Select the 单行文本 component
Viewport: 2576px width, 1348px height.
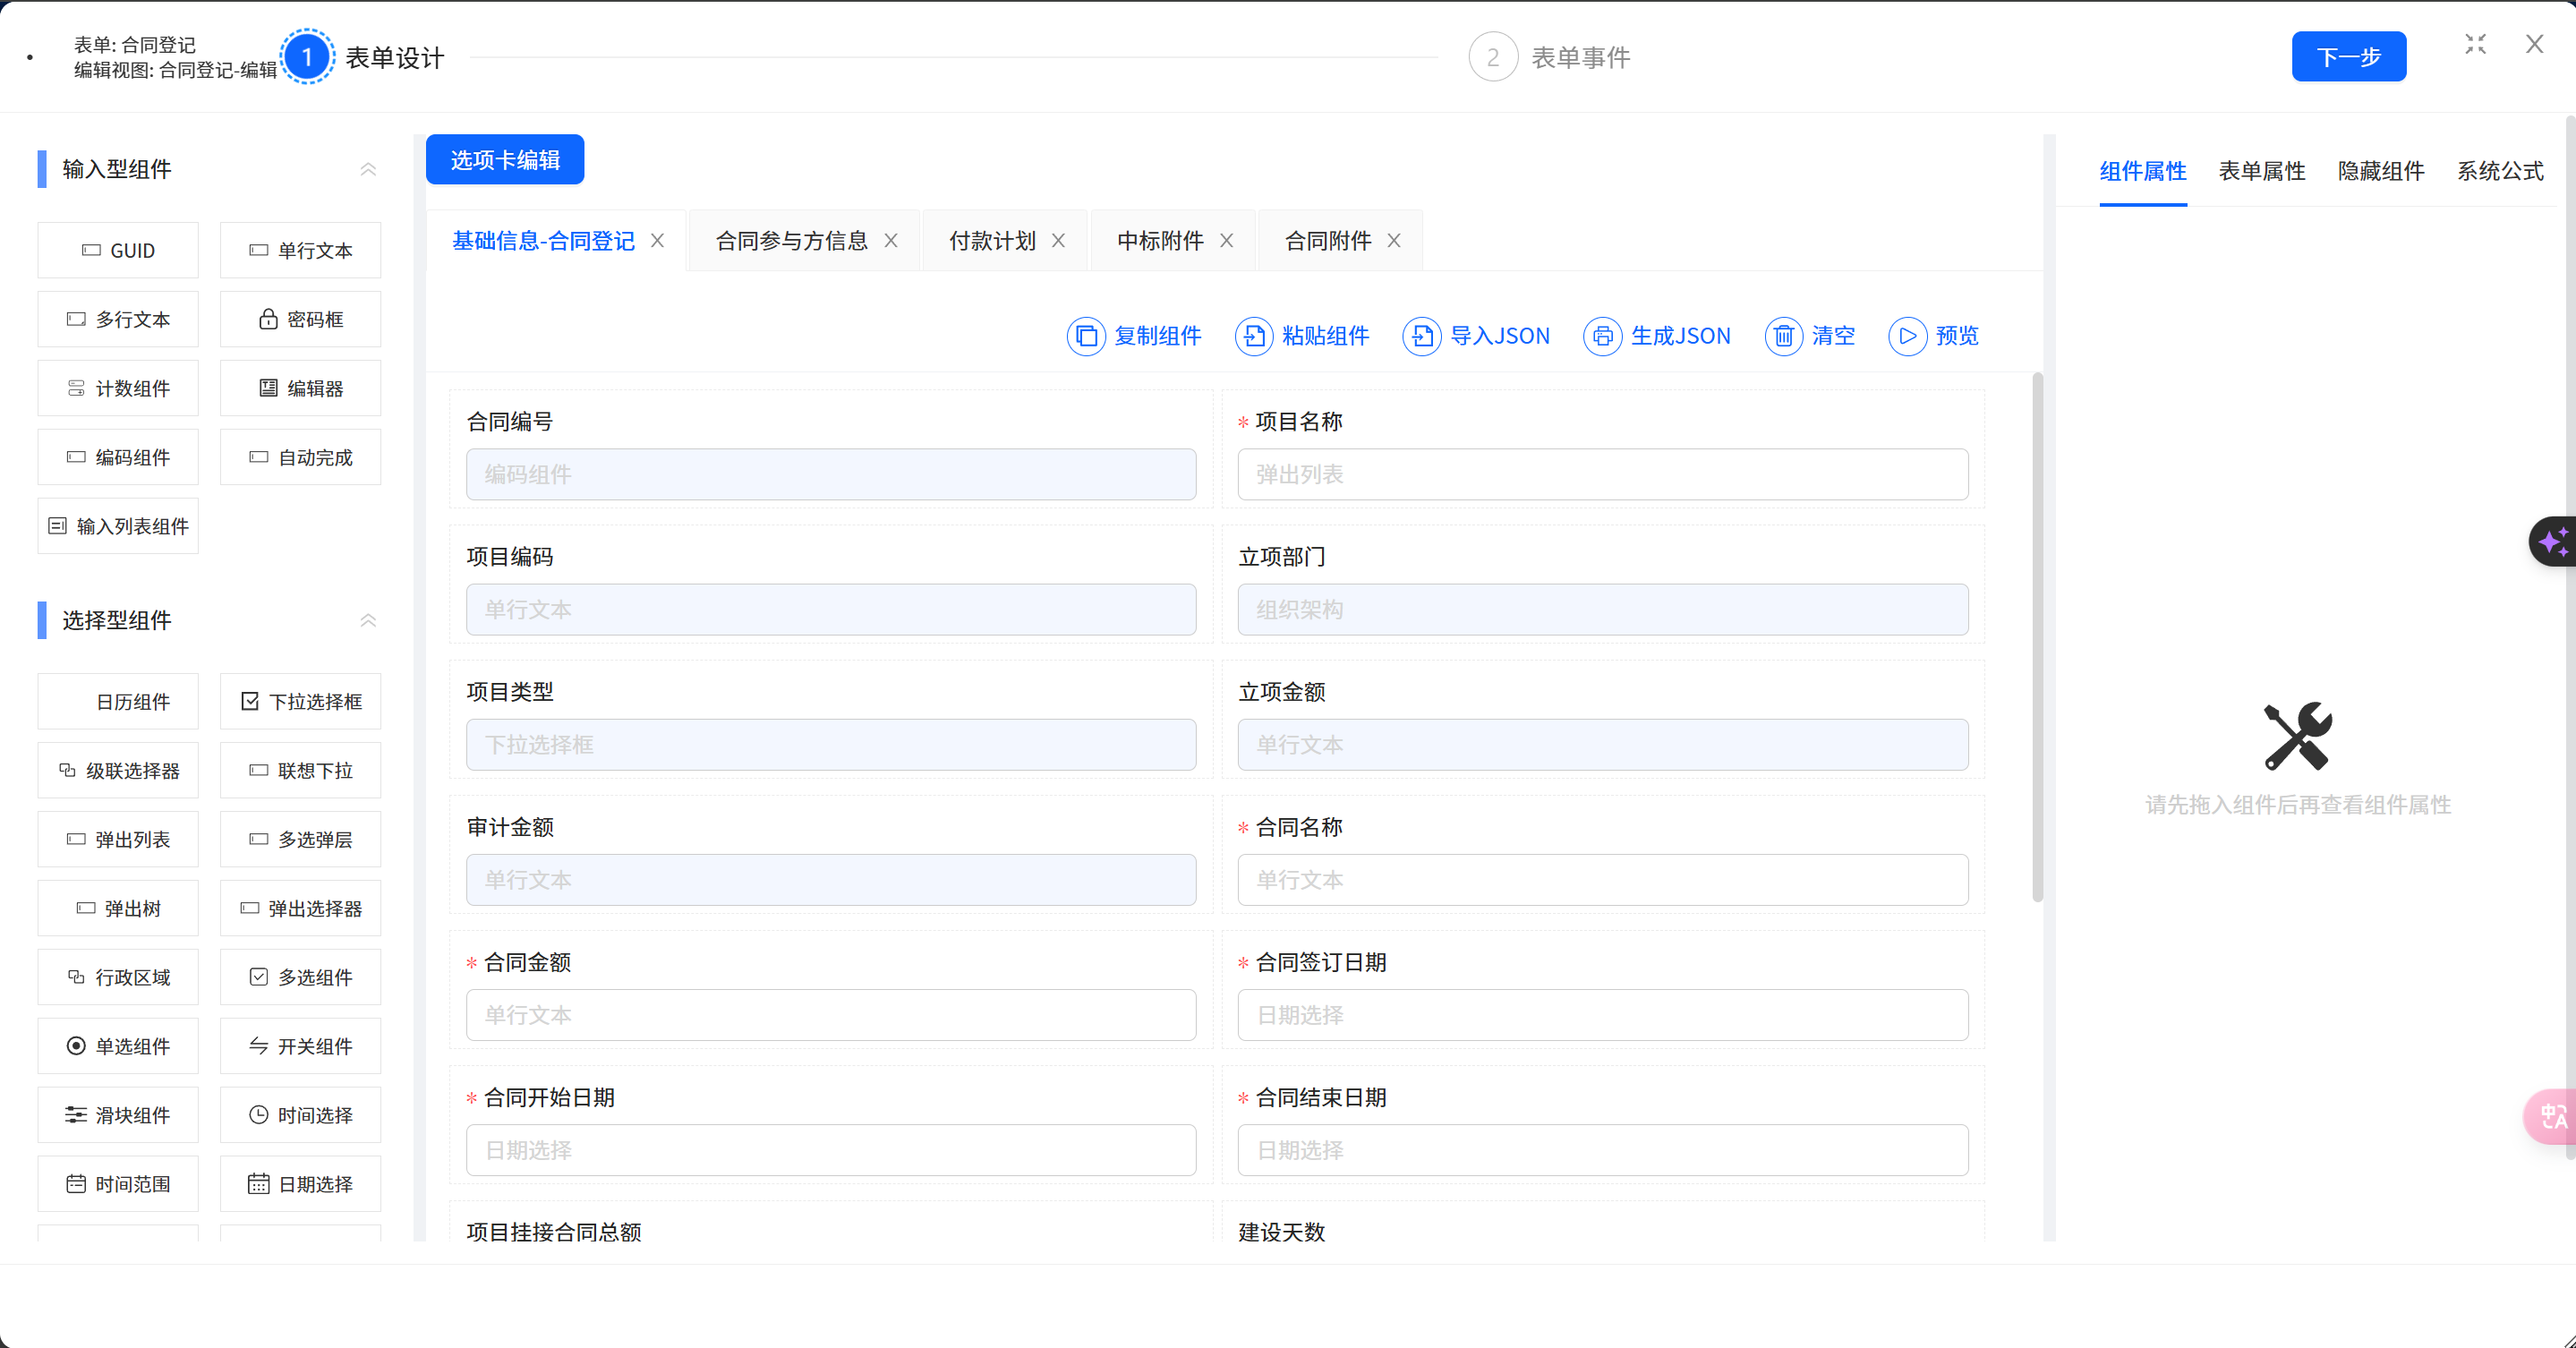[300, 250]
